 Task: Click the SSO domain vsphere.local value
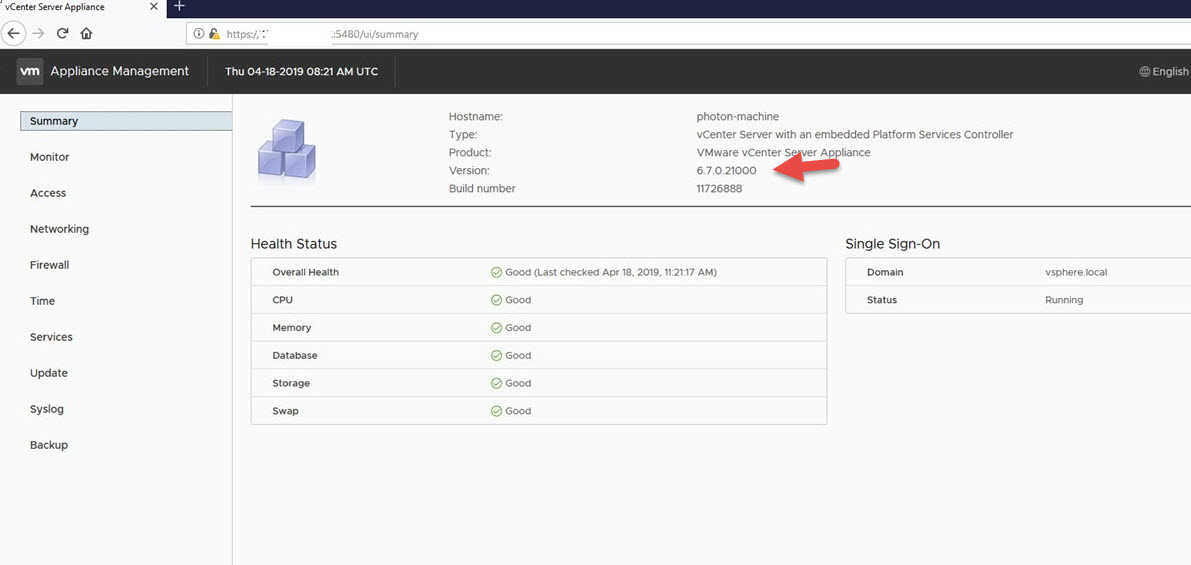coord(1076,273)
